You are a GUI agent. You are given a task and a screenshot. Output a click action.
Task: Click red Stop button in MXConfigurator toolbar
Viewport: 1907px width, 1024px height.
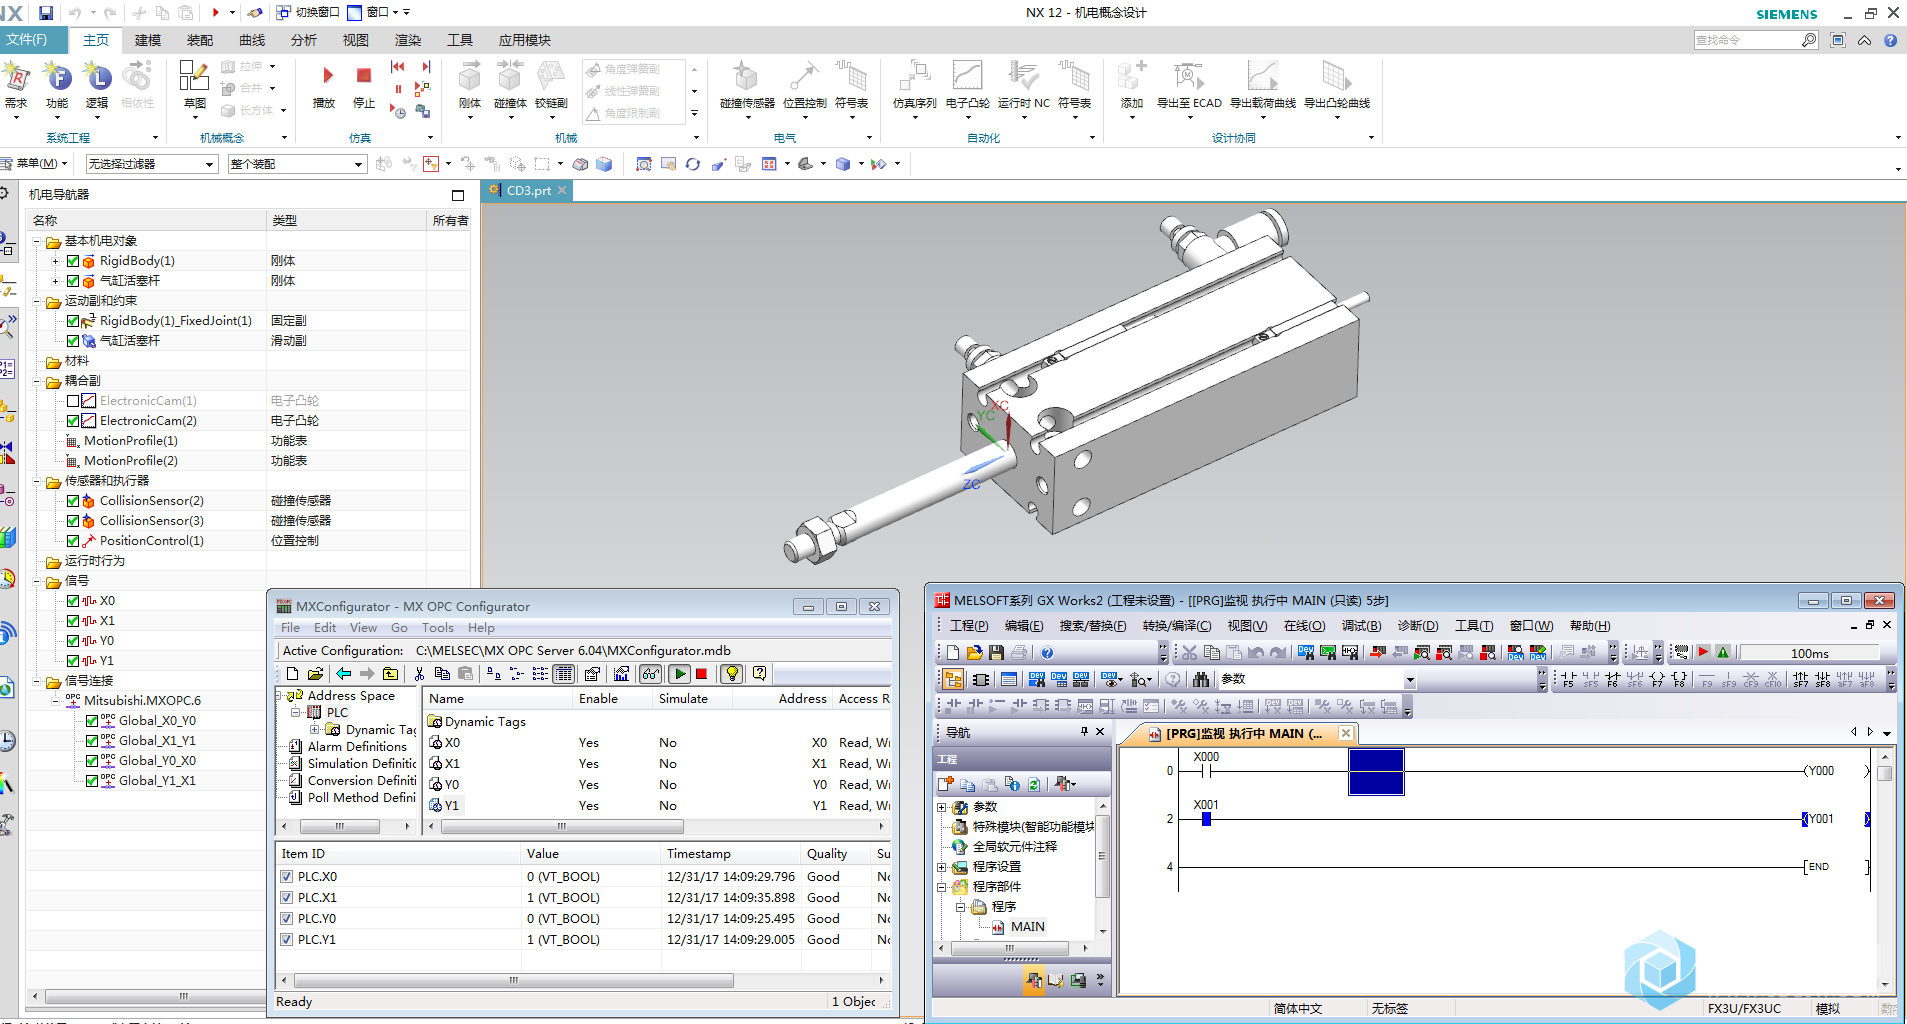pyautogui.click(x=701, y=674)
